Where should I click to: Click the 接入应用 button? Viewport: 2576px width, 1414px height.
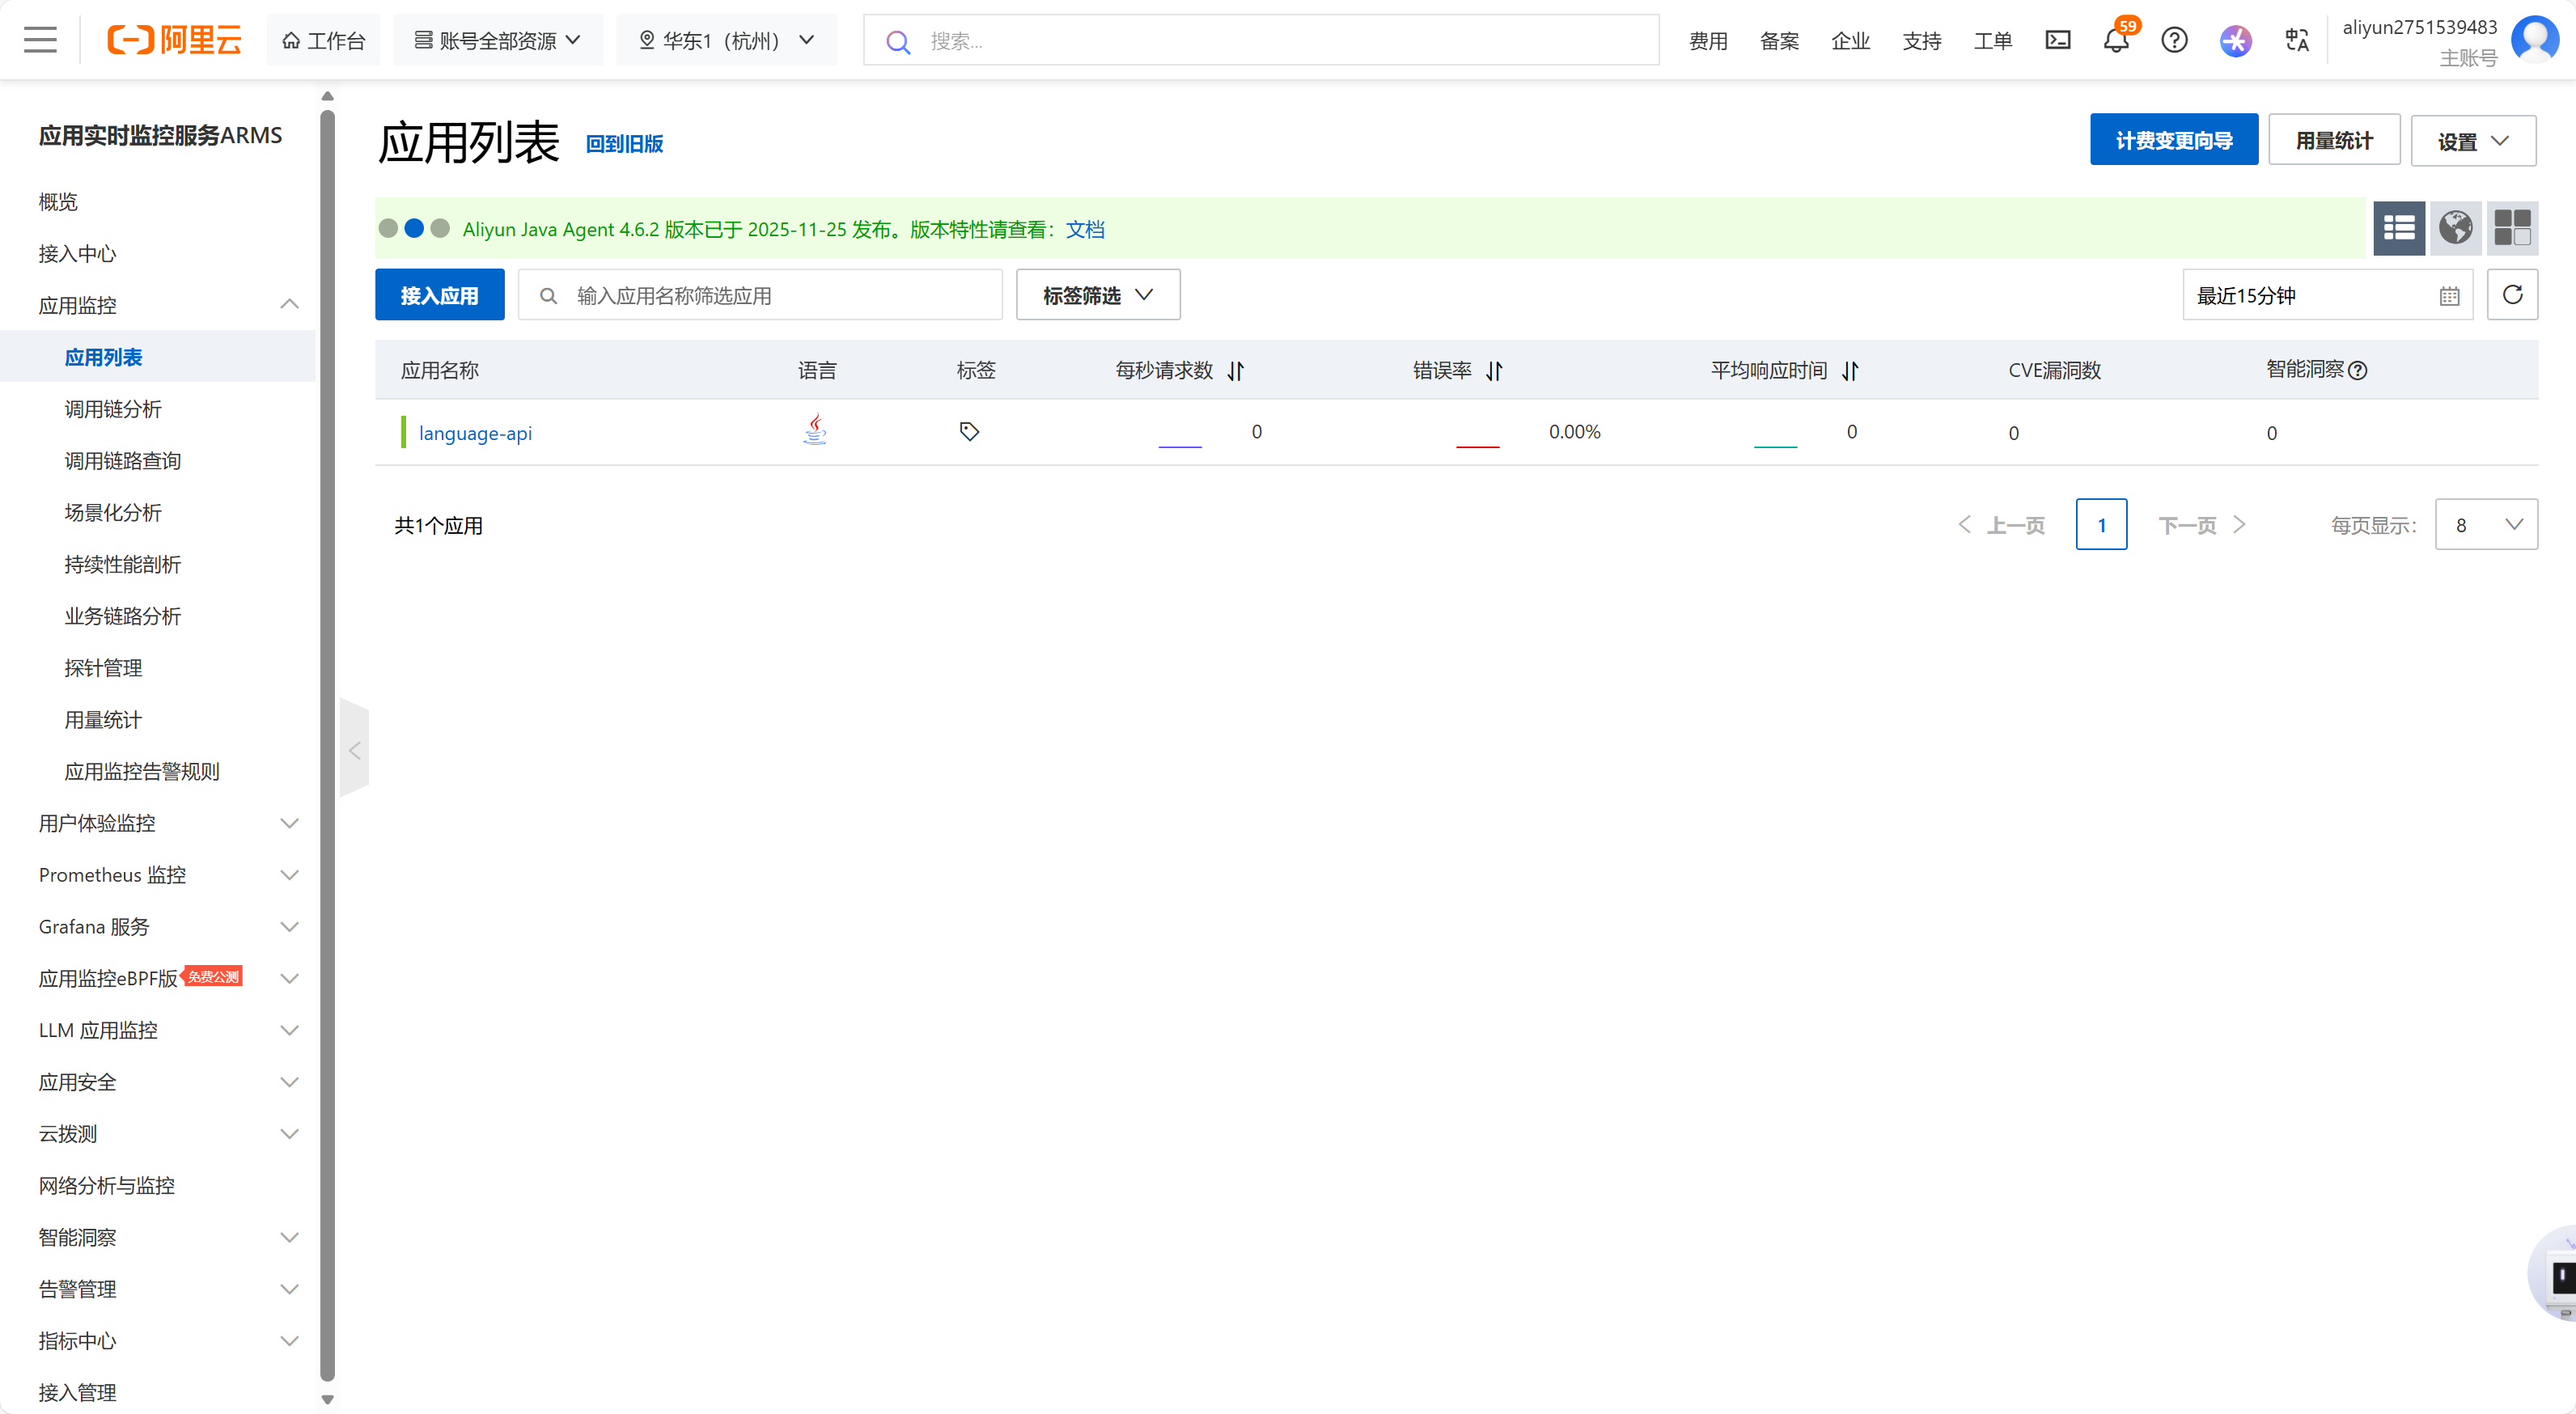pos(439,295)
